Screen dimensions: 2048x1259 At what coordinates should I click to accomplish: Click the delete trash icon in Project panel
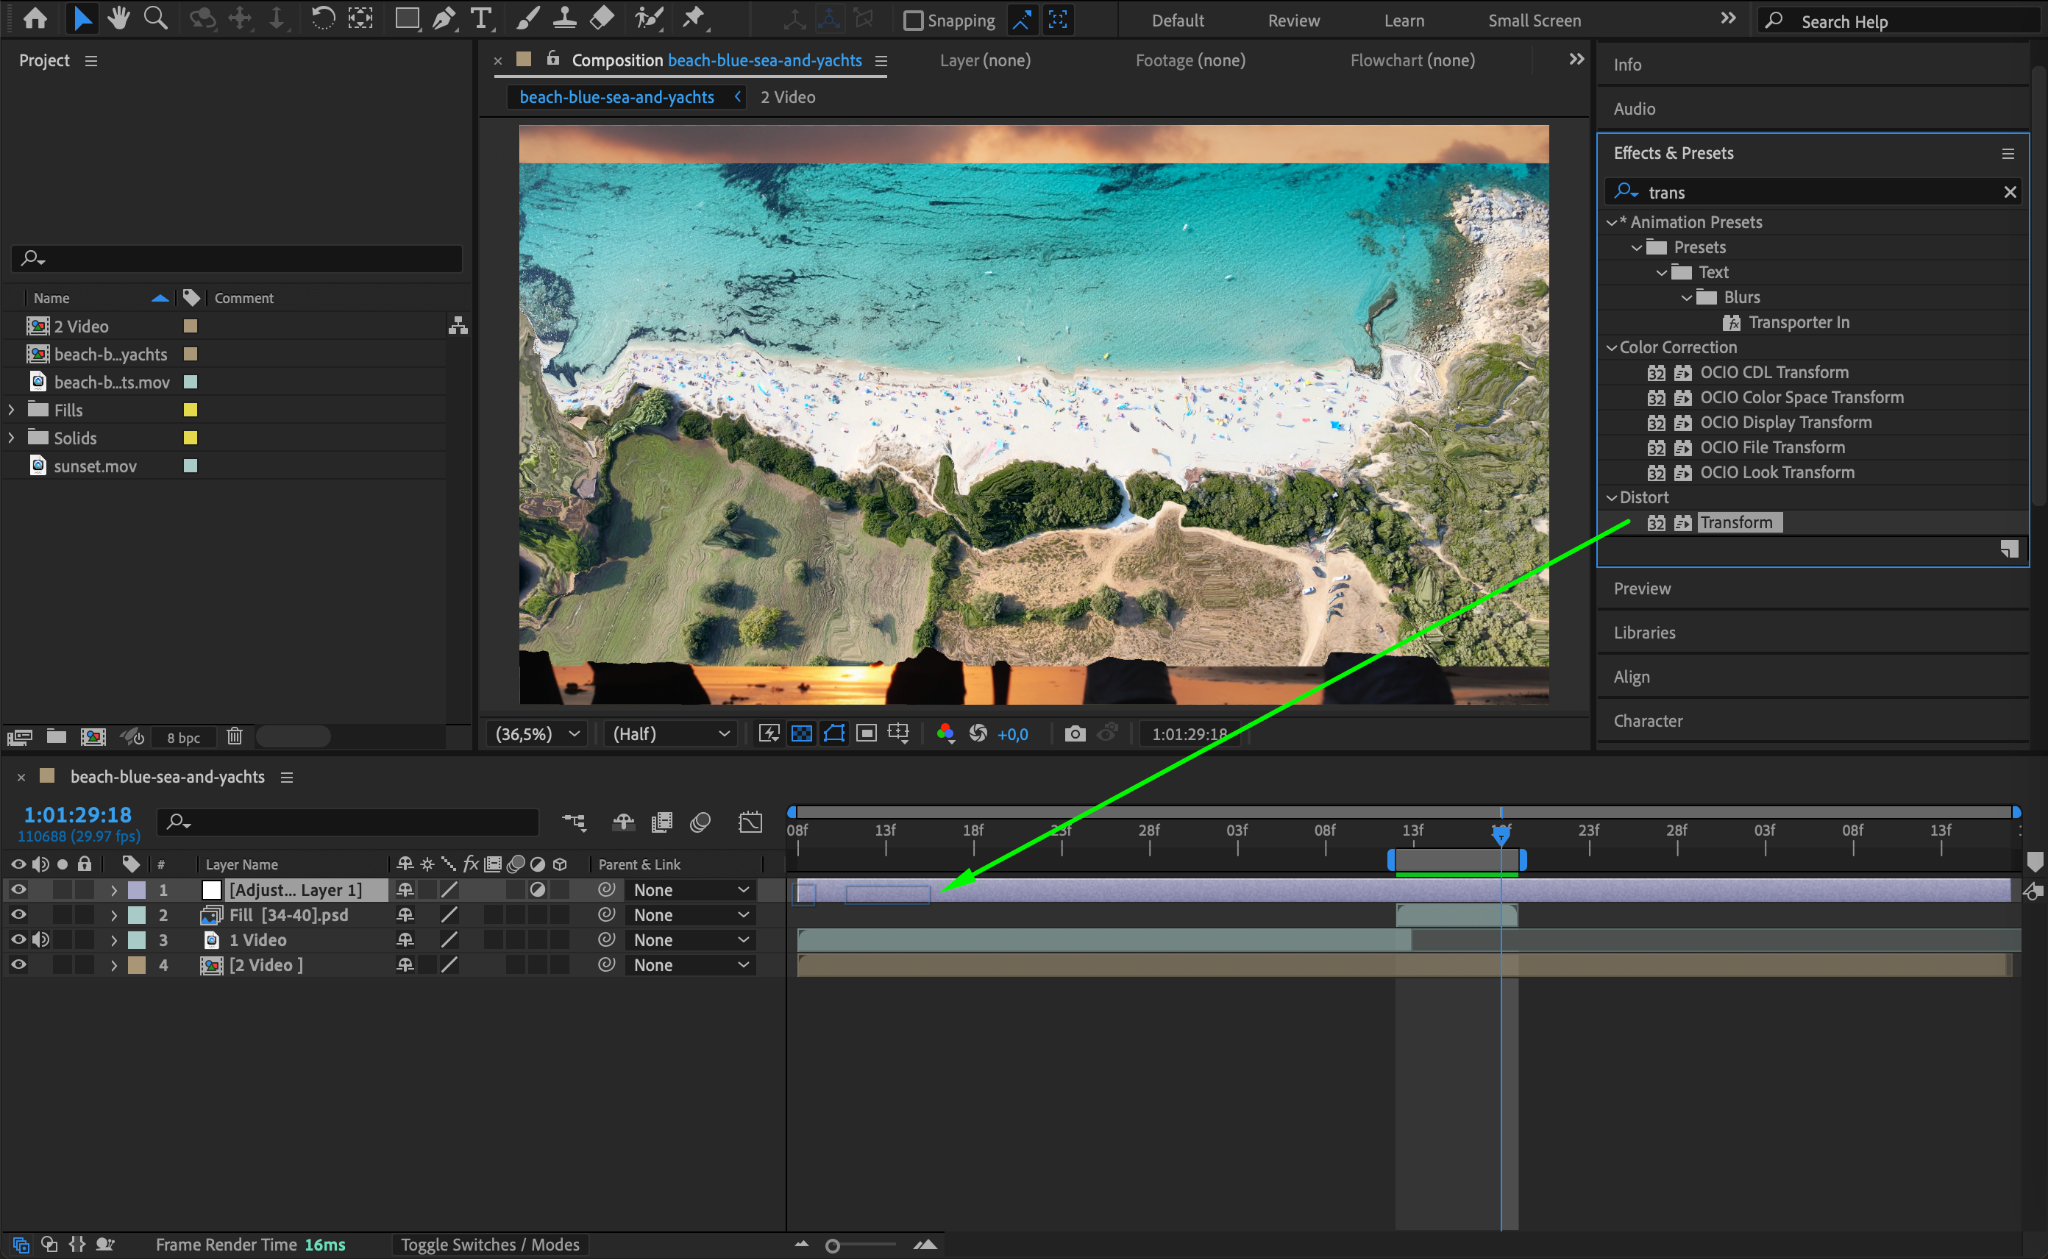click(234, 737)
